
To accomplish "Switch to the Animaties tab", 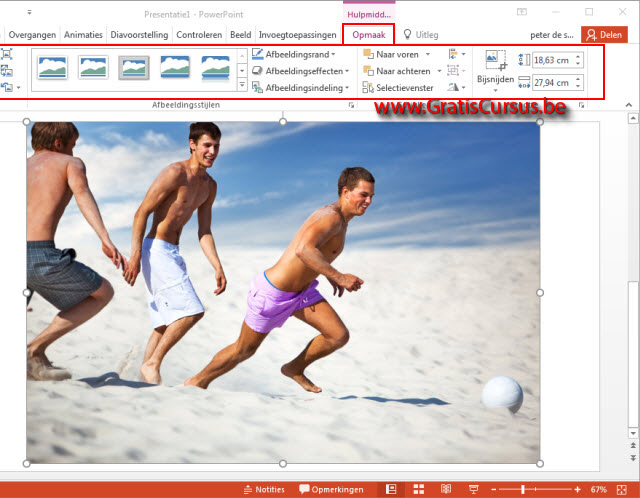I will pyautogui.click(x=83, y=35).
